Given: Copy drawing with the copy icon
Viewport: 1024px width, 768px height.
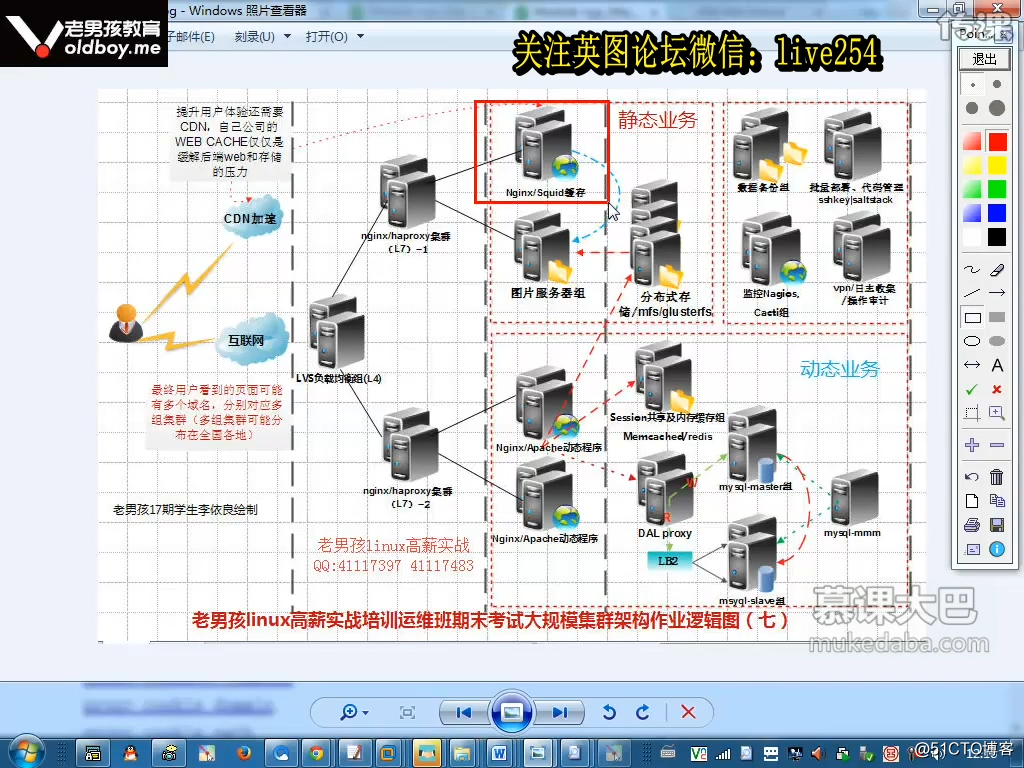Looking at the screenshot, I should point(997,501).
